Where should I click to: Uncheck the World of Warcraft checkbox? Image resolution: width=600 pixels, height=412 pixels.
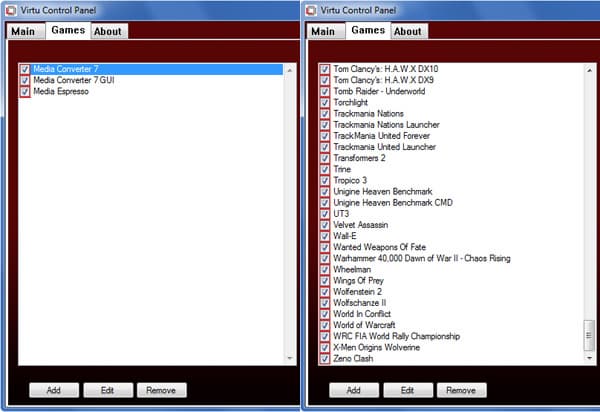click(324, 325)
